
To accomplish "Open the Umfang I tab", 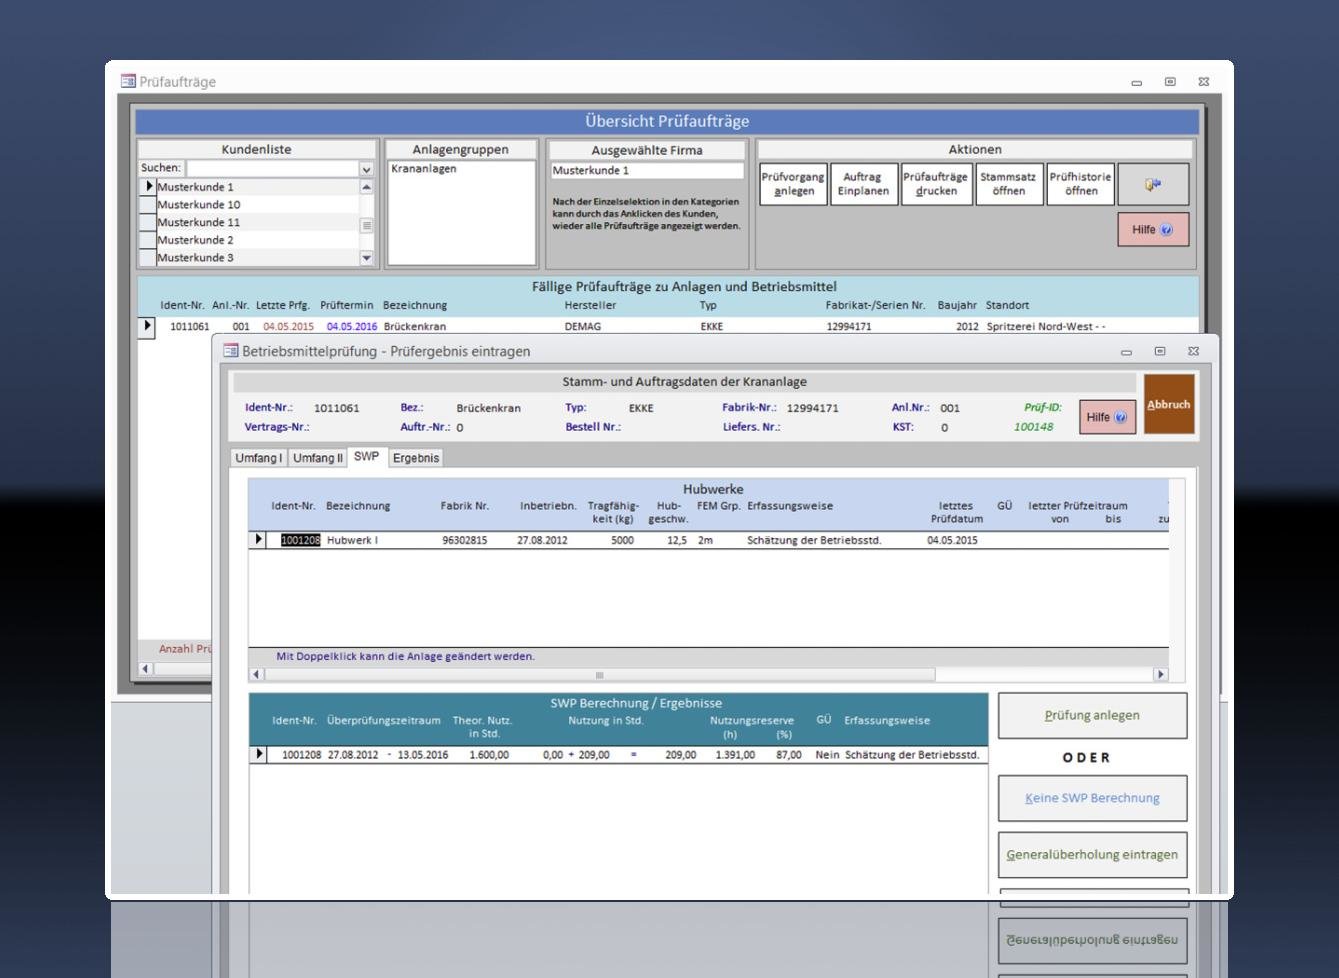I will click(258, 458).
